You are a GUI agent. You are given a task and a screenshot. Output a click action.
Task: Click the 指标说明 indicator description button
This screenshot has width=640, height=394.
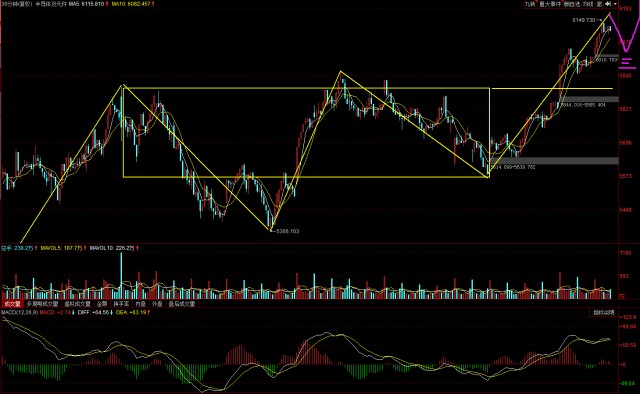pyautogui.click(x=603, y=312)
